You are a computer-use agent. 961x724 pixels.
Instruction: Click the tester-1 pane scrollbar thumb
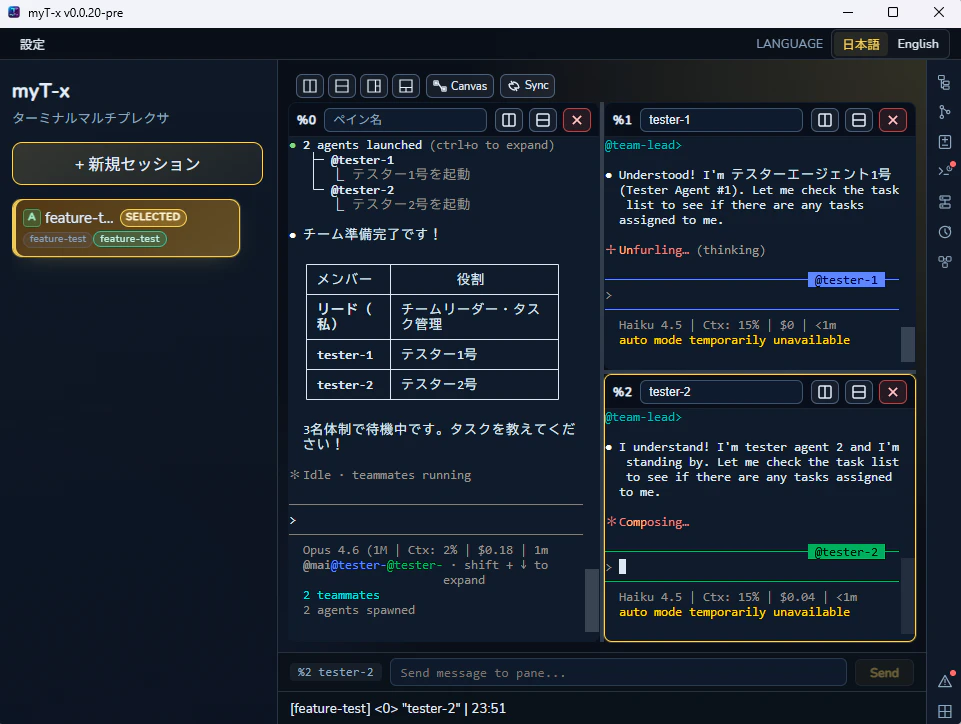pos(908,345)
